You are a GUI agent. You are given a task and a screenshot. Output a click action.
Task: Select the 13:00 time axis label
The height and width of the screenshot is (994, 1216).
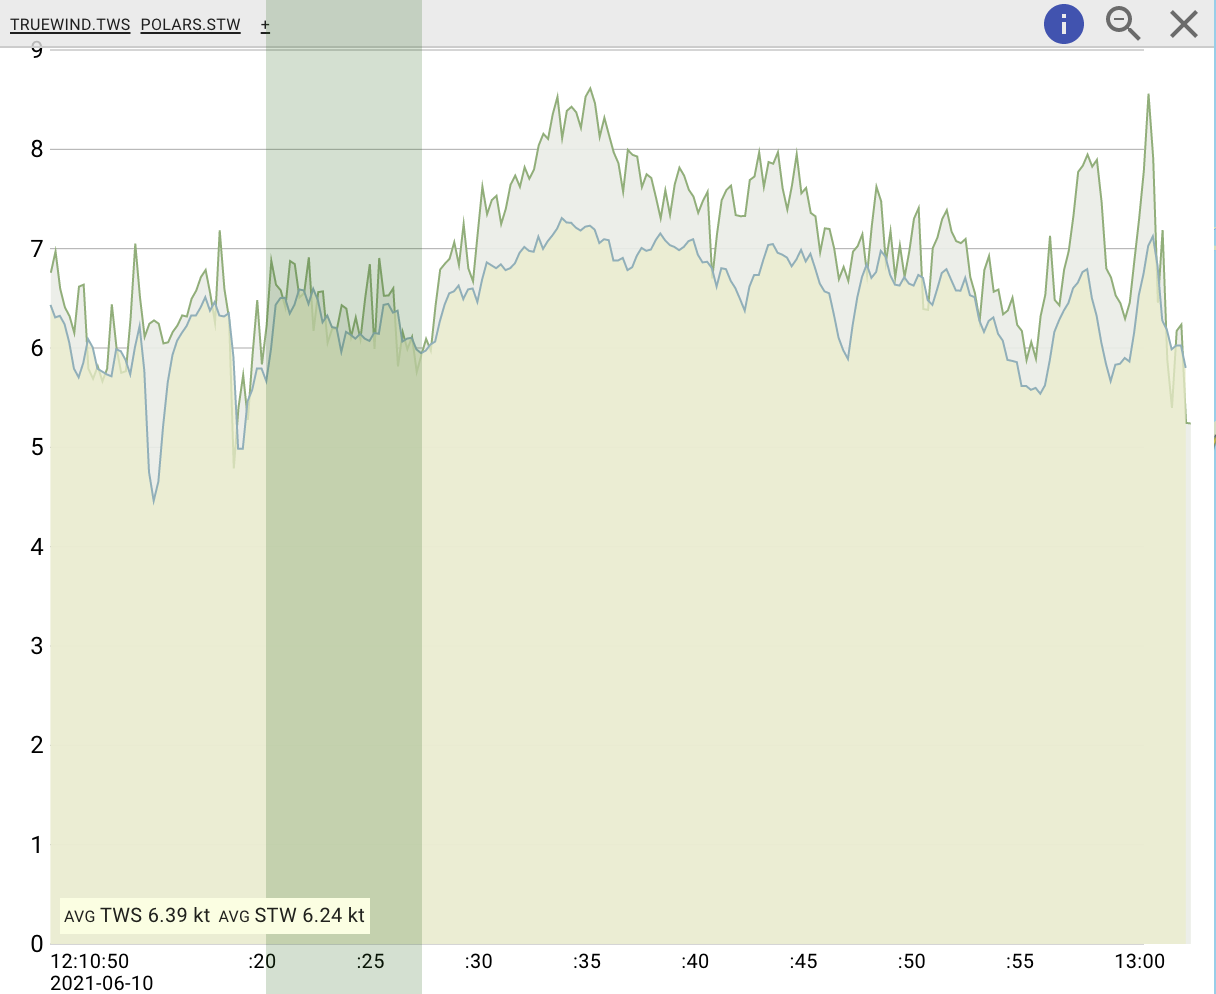(x=1140, y=961)
